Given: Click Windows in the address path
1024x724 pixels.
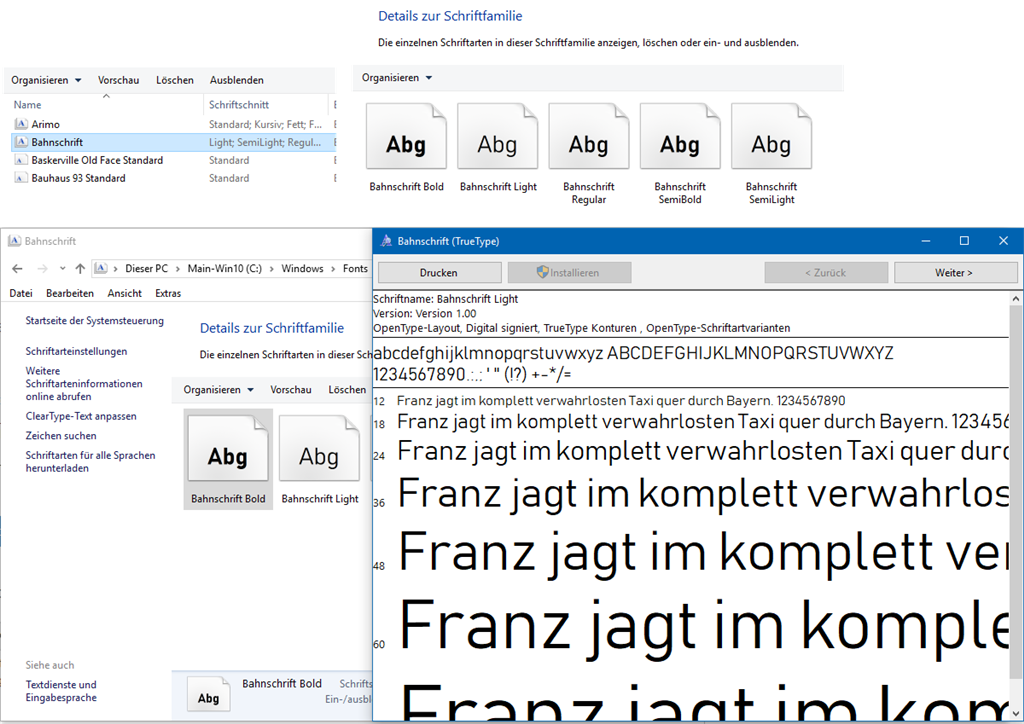Looking at the screenshot, I should [302, 268].
